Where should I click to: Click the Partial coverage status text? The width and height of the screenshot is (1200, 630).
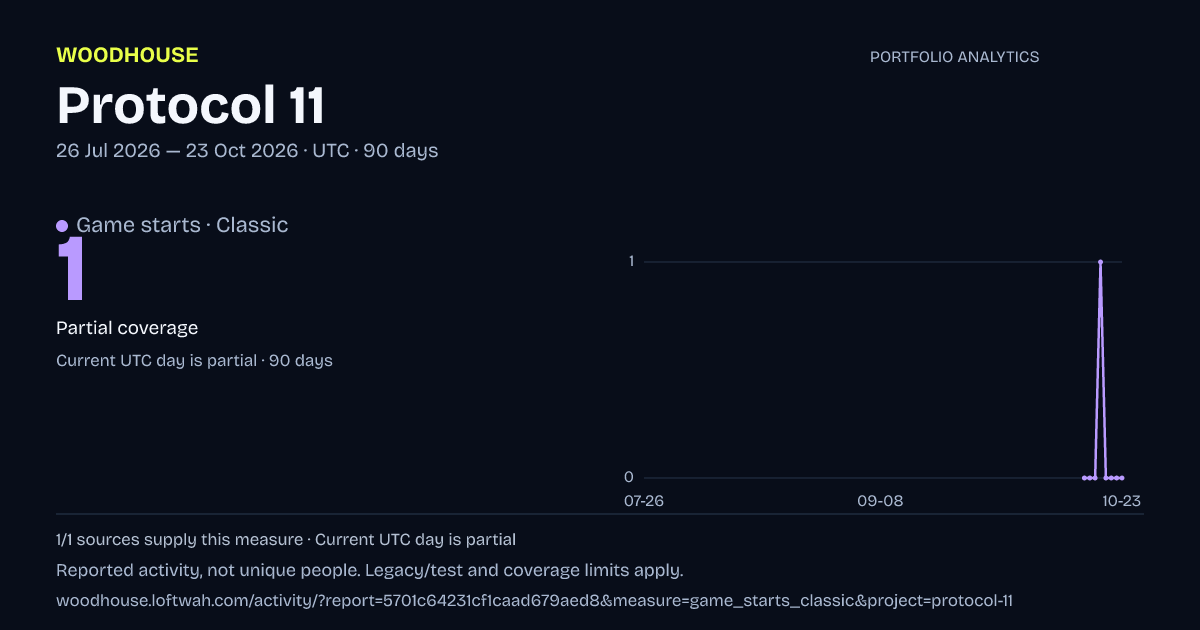(x=127, y=328)
